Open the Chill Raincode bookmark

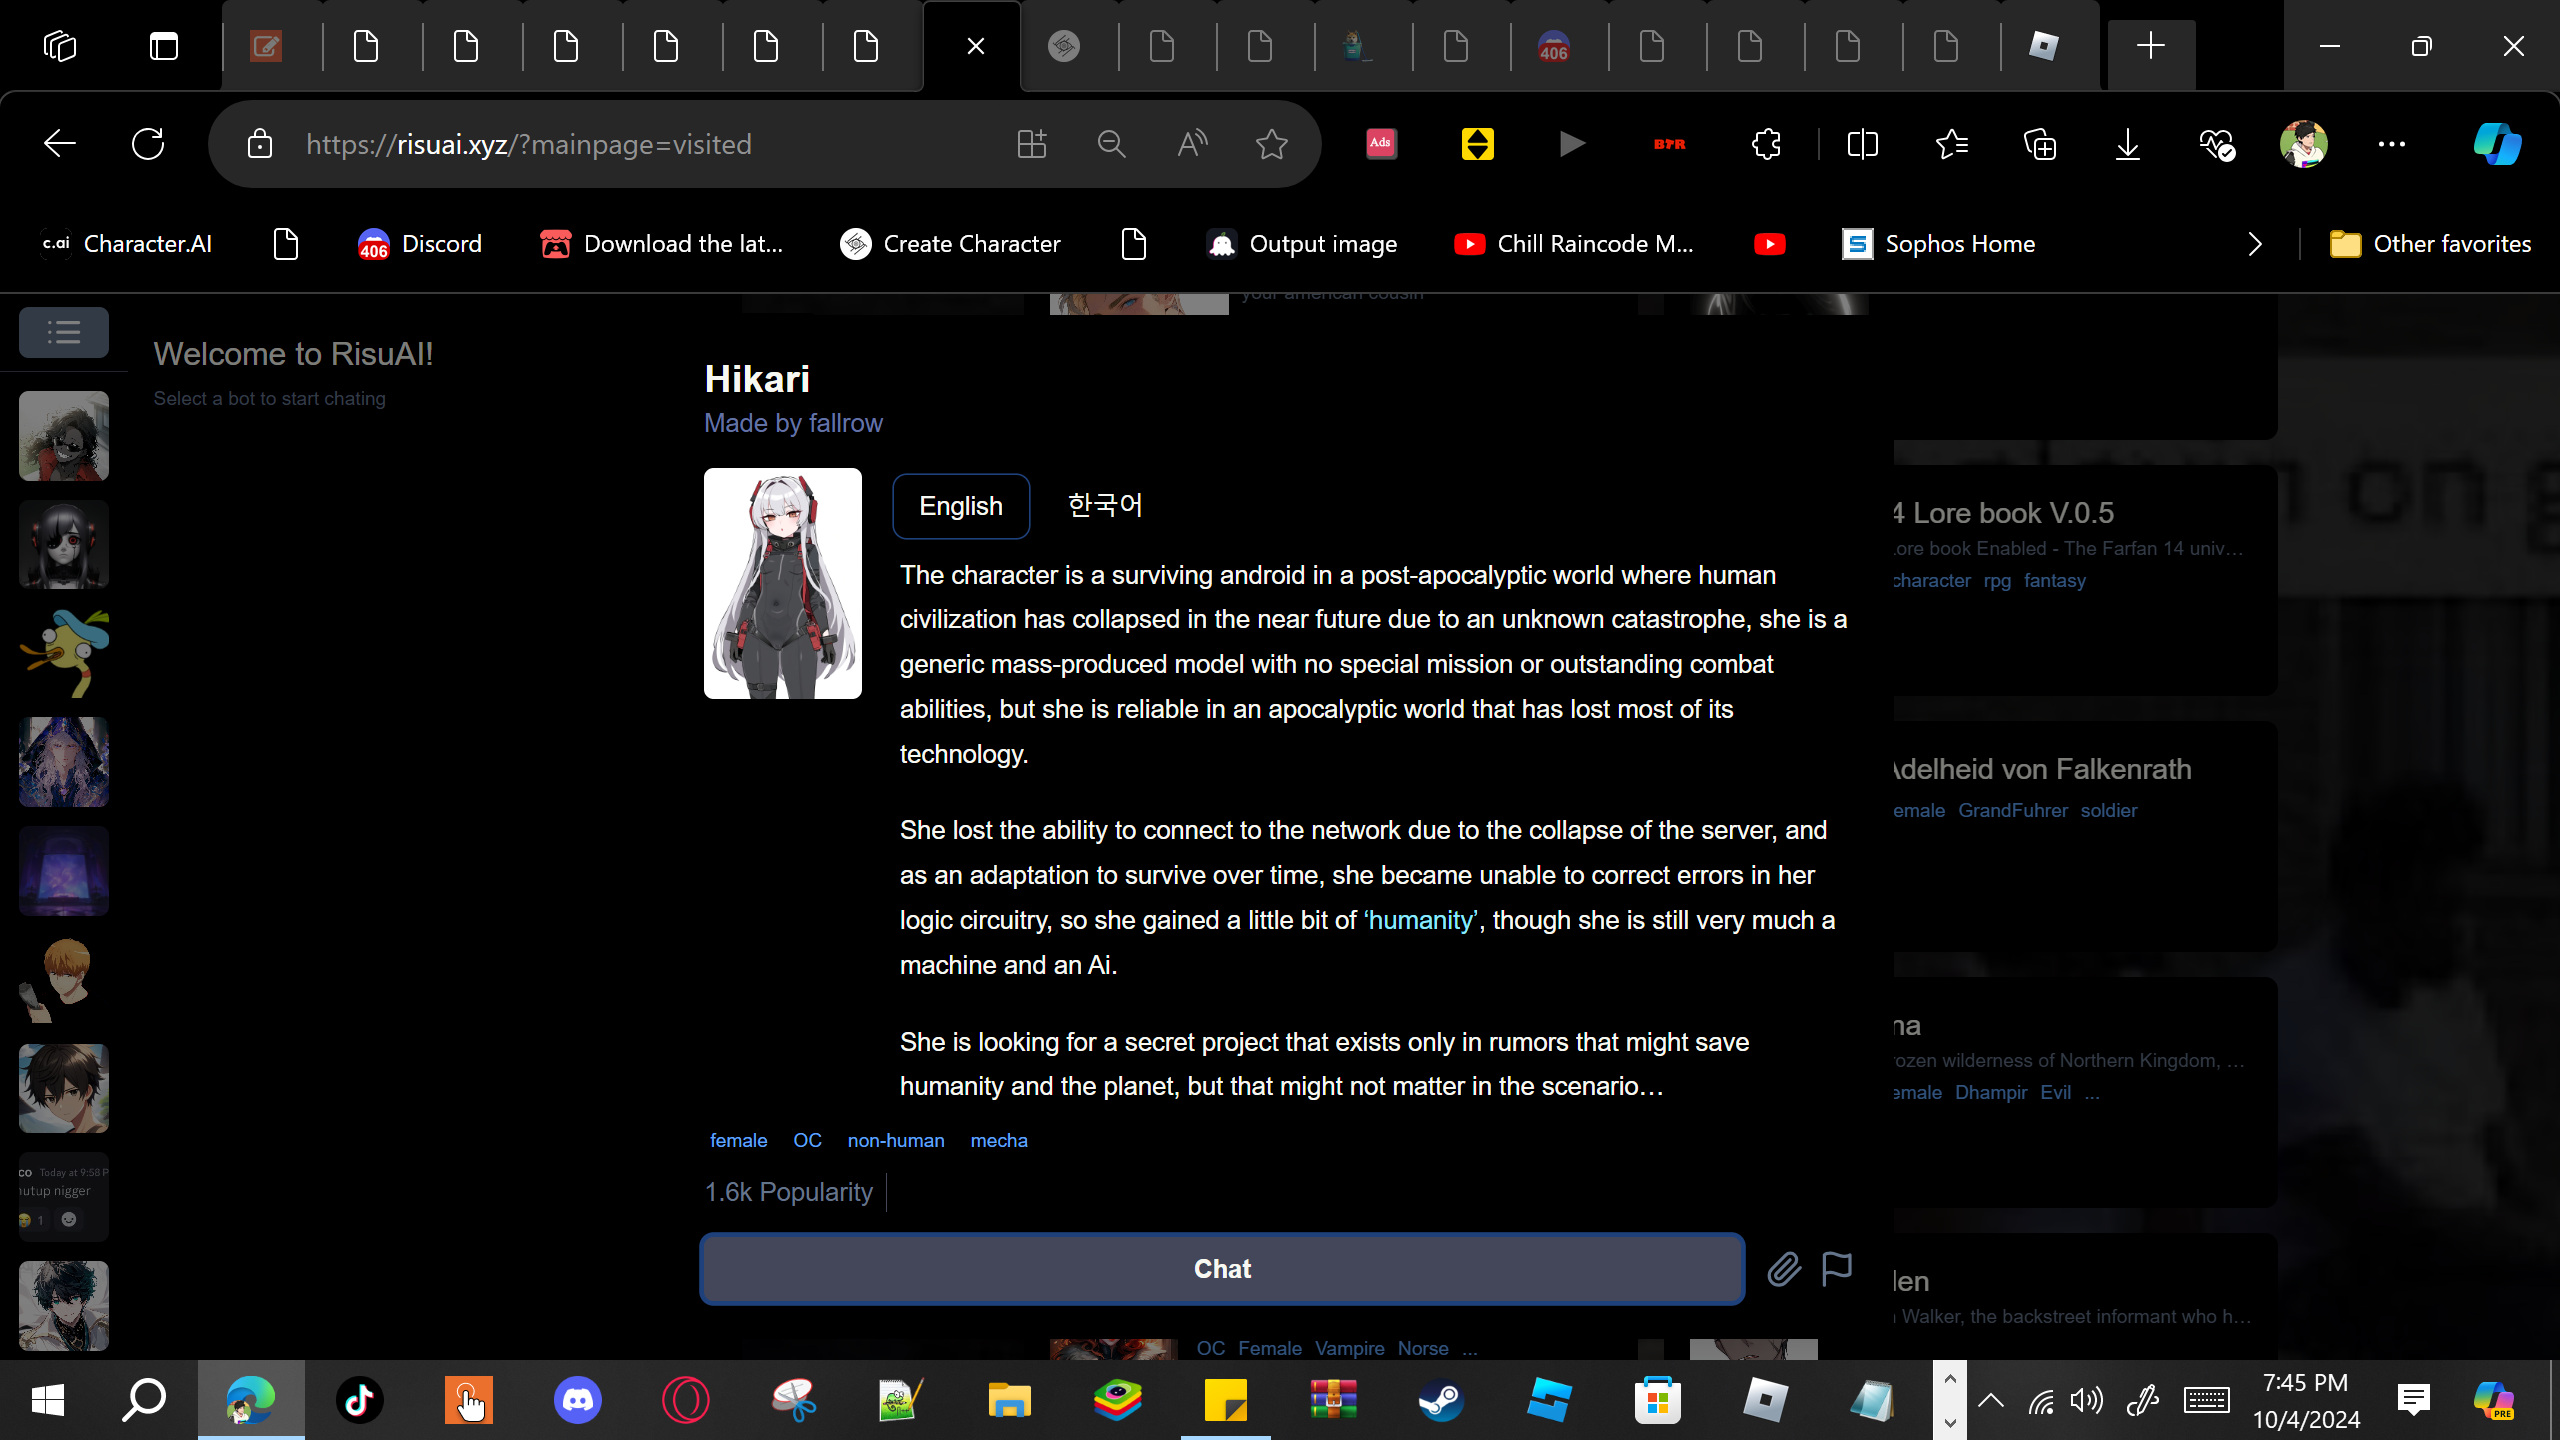coord(1574,244)
